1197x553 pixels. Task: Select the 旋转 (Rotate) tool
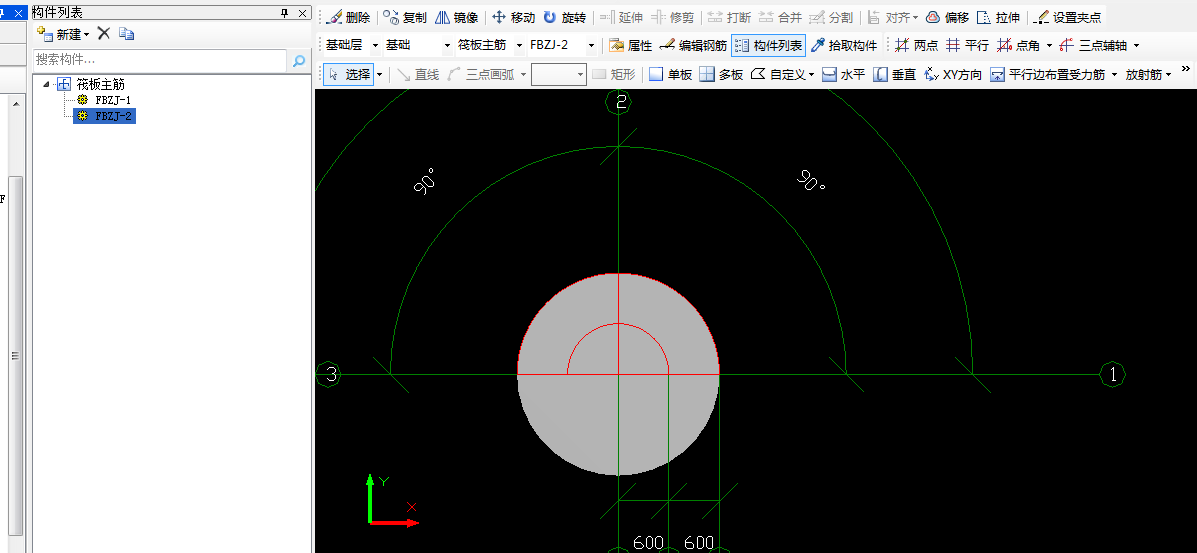click(565, 17)
